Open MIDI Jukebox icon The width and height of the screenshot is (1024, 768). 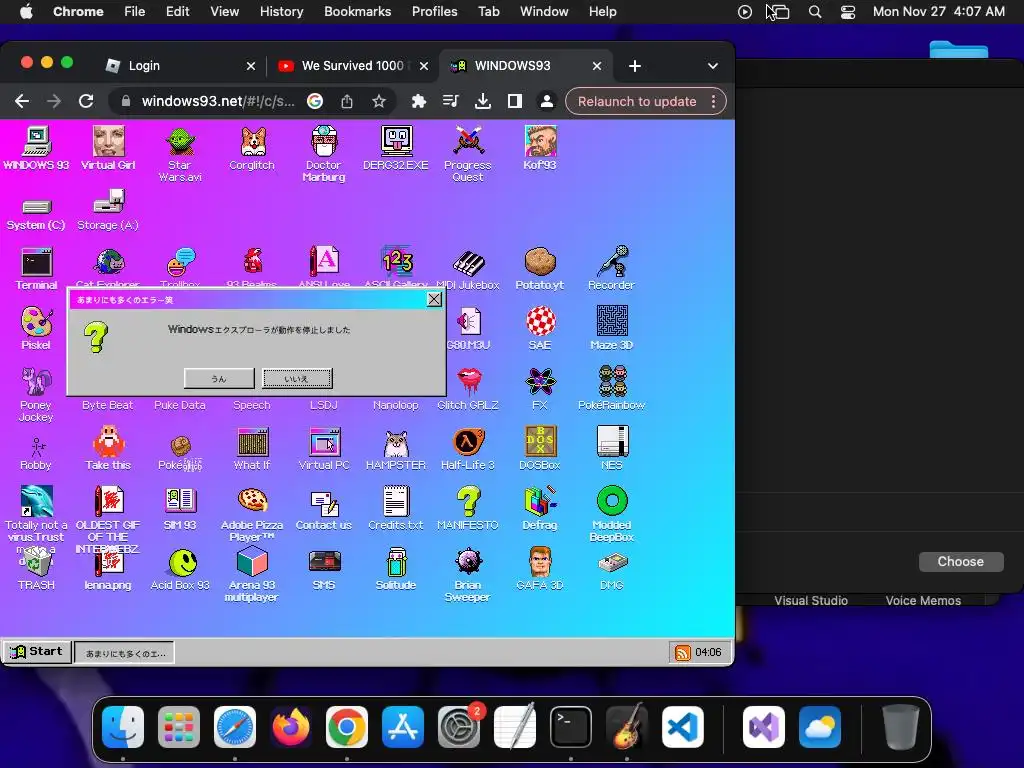468,268
